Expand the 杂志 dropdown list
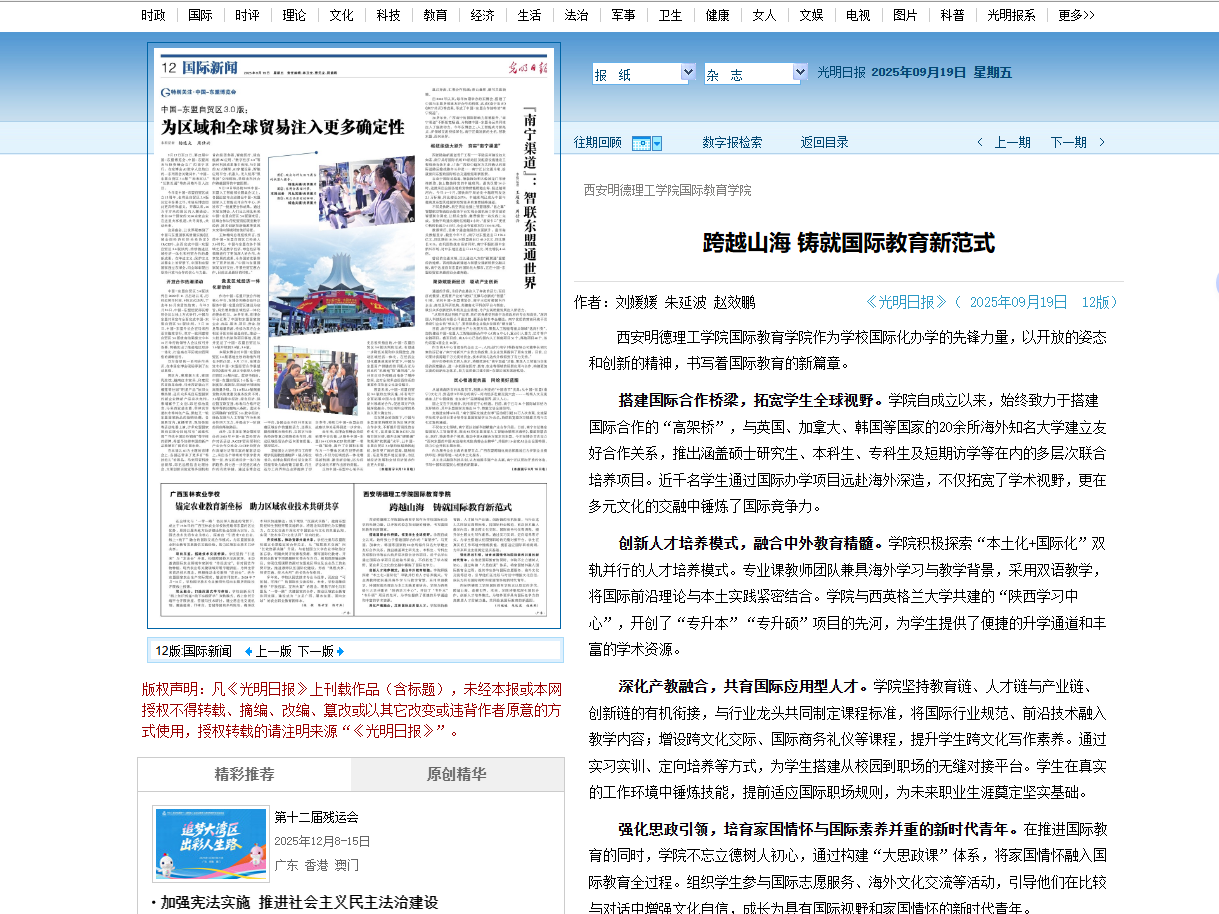Image resolution: width=1219 pixels, height=914 pixels. (799, 73)
